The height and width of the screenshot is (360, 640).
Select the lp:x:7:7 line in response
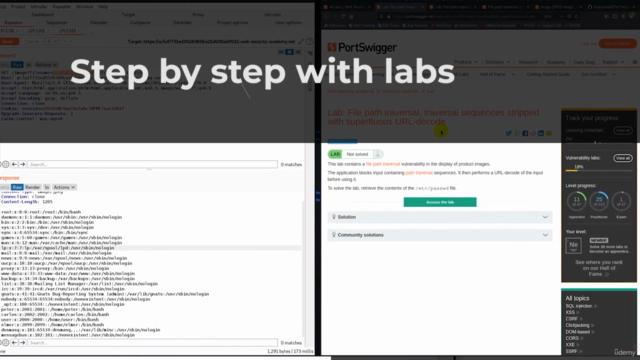click(58, 248)
